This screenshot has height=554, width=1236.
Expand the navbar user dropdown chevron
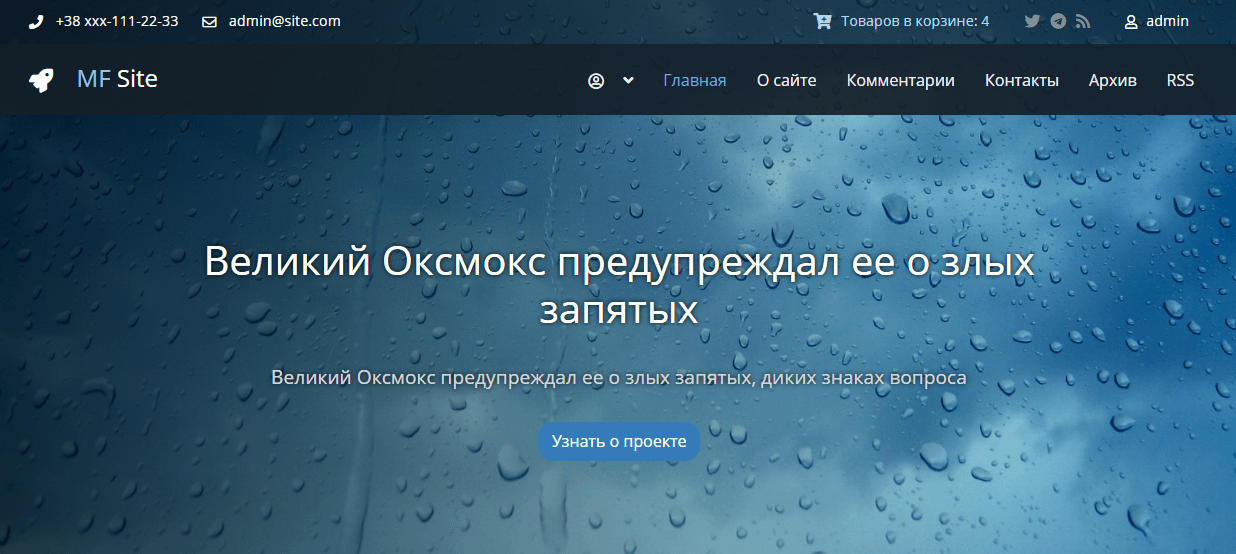628,81
